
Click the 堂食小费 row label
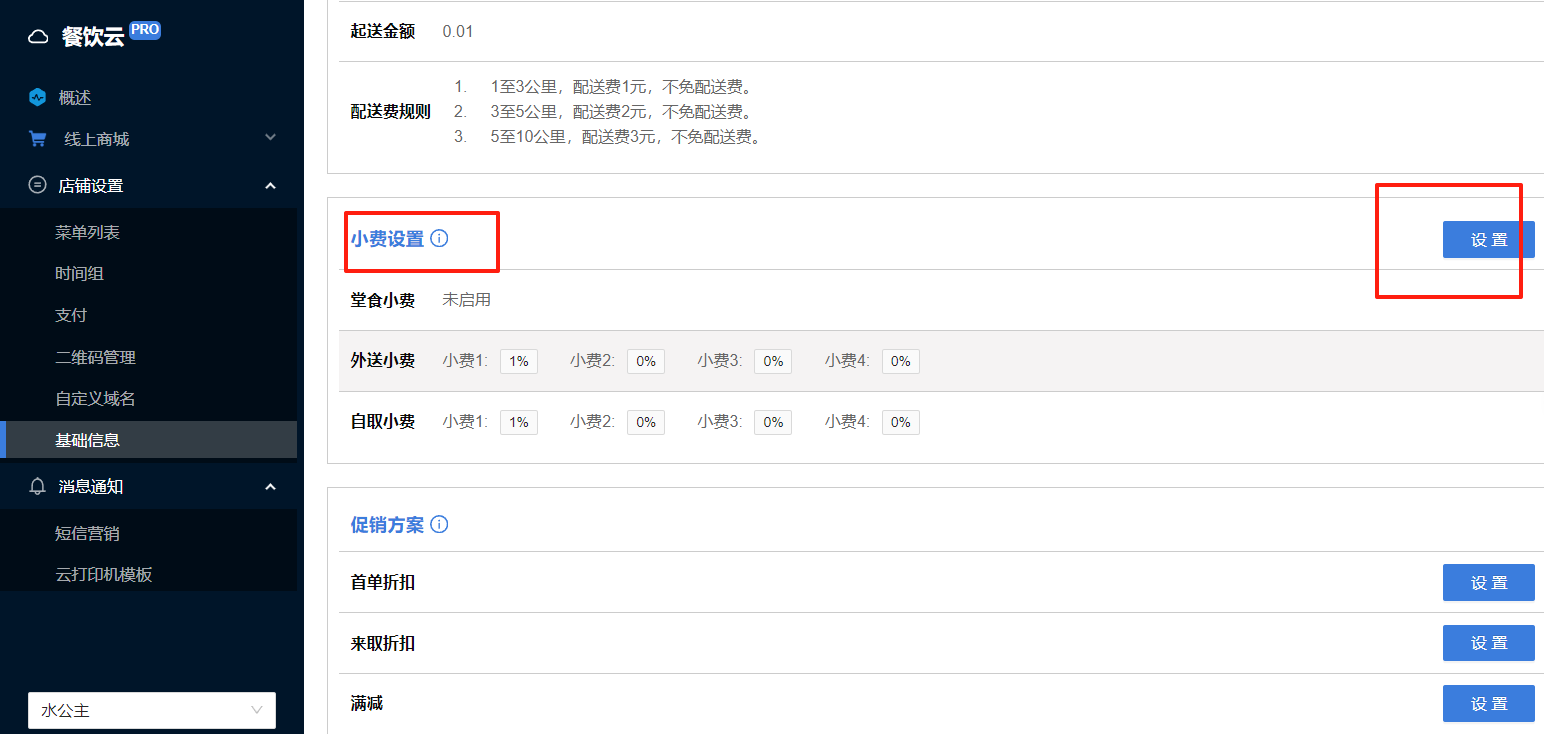tap(383, 300)
